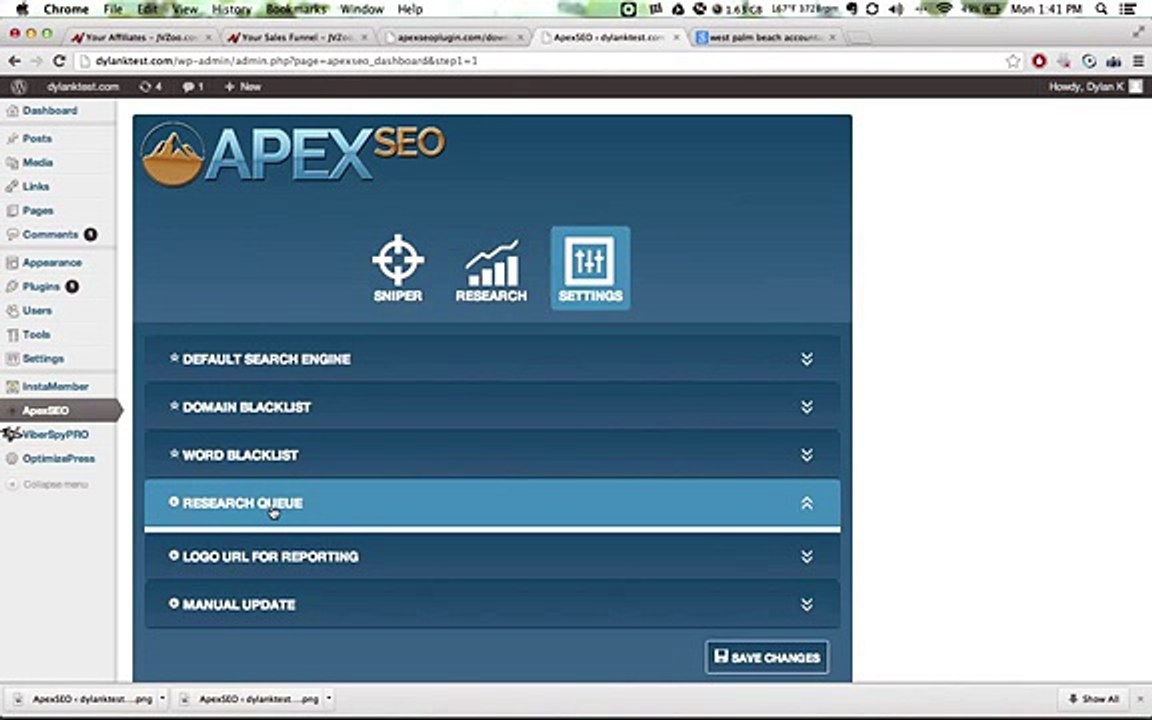
Task: Click the WordPress logo in admin bar
Action: (x=19, y=87)
